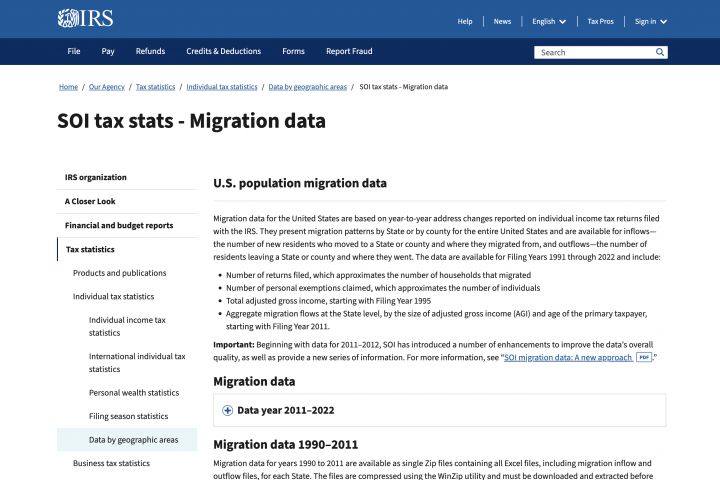
Task: Click SOI tax stats breadcrumb current page text
Action: click(x=404, y=87)
